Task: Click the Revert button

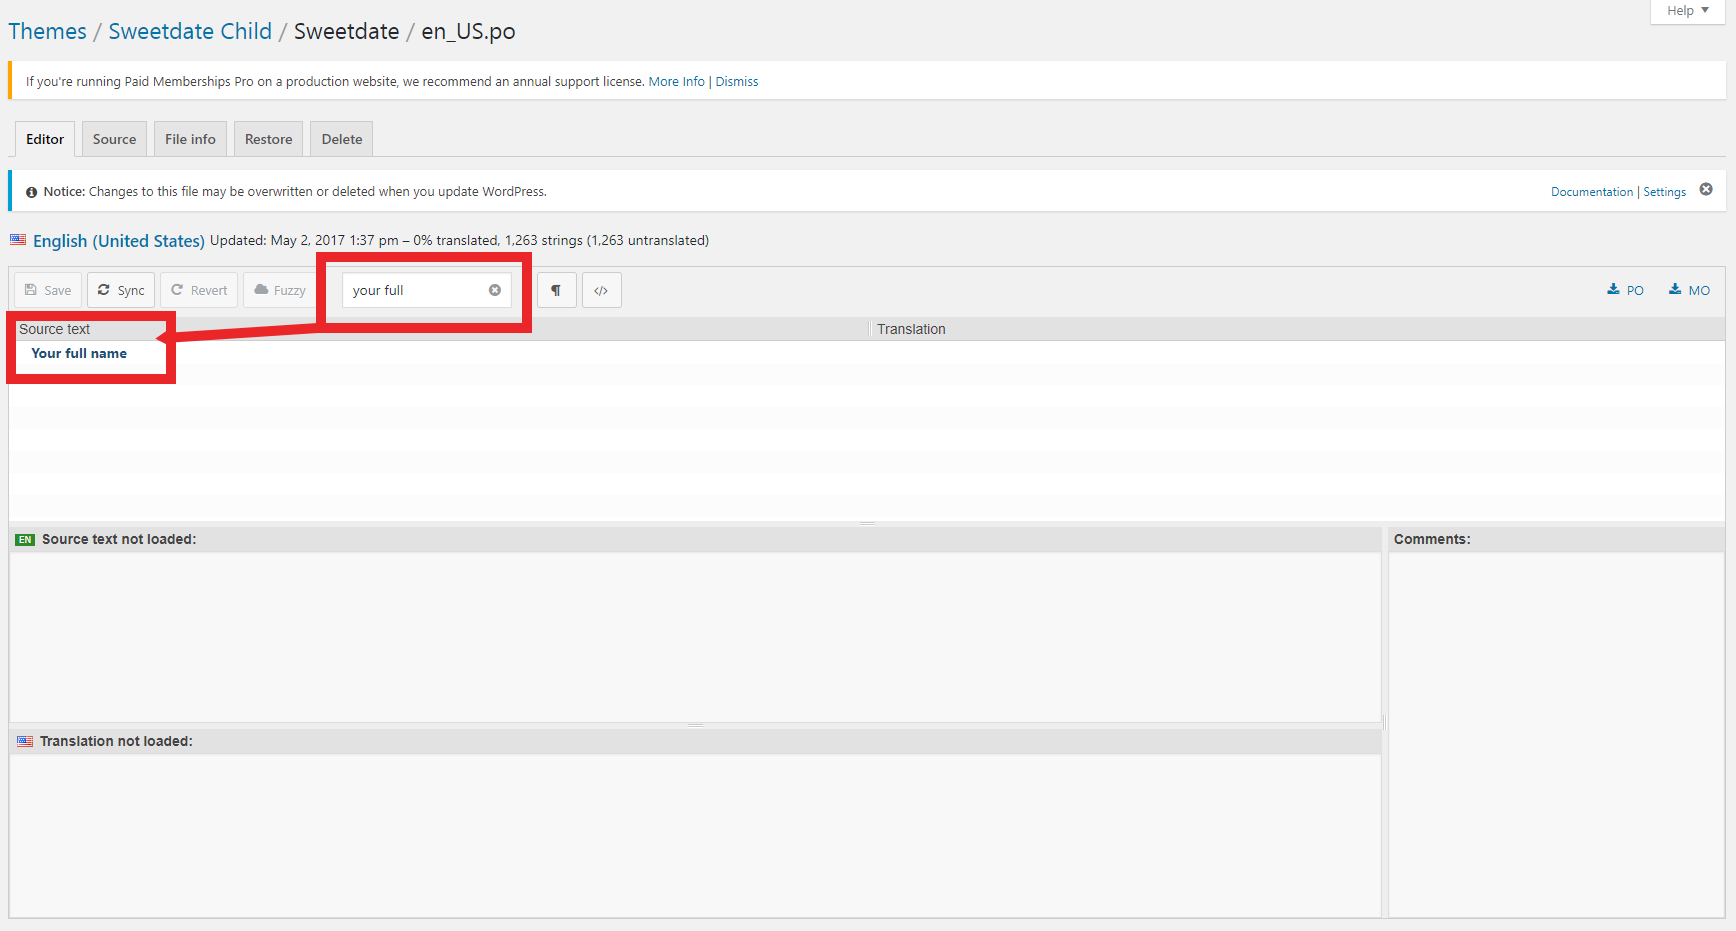Action: pos(199,290)
